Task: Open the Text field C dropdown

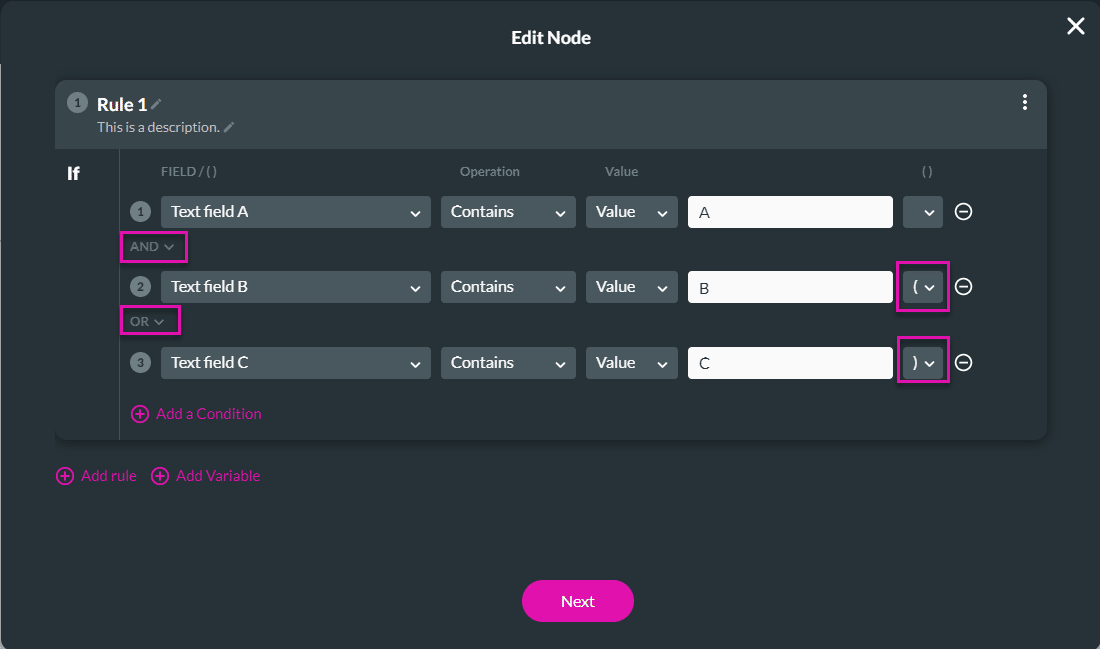Action: [295, 363]
